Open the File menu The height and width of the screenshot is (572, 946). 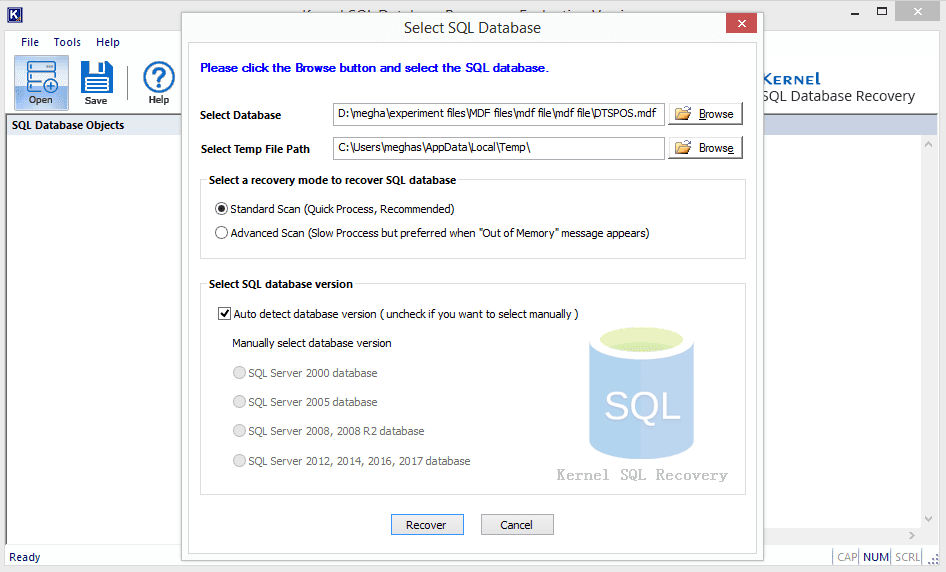30,42
